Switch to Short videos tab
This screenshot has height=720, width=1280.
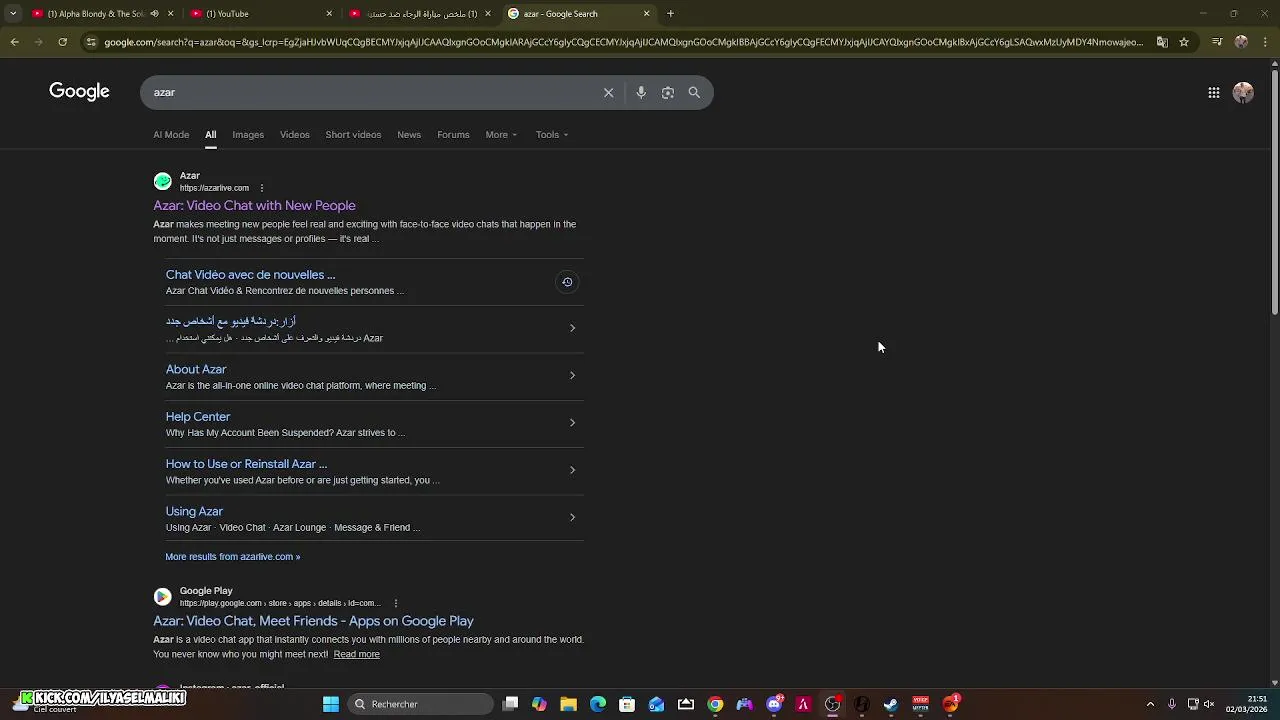[353, 134]
